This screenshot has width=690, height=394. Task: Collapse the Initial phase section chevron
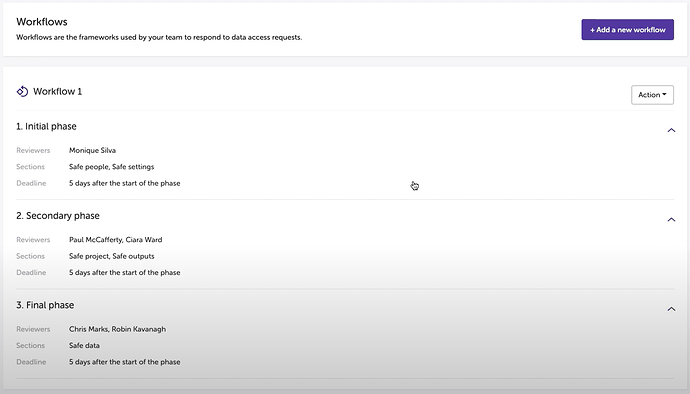pos(671,130)
